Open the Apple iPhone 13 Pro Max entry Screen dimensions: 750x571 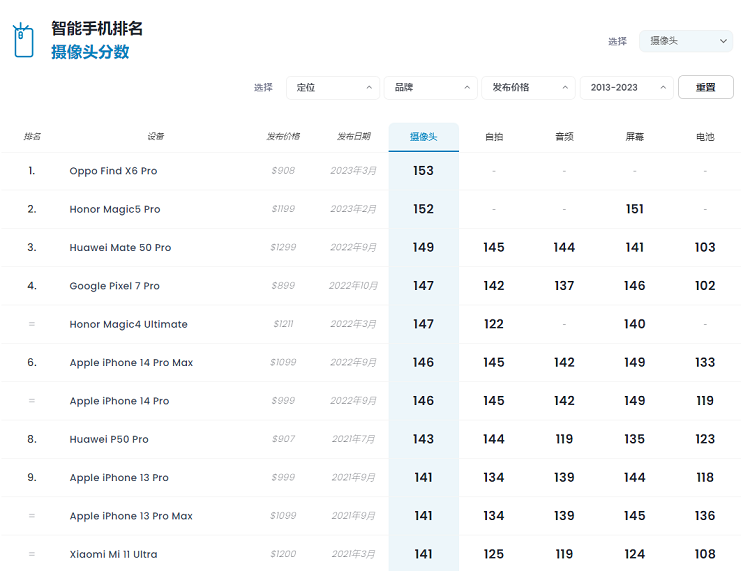point(131,516)
